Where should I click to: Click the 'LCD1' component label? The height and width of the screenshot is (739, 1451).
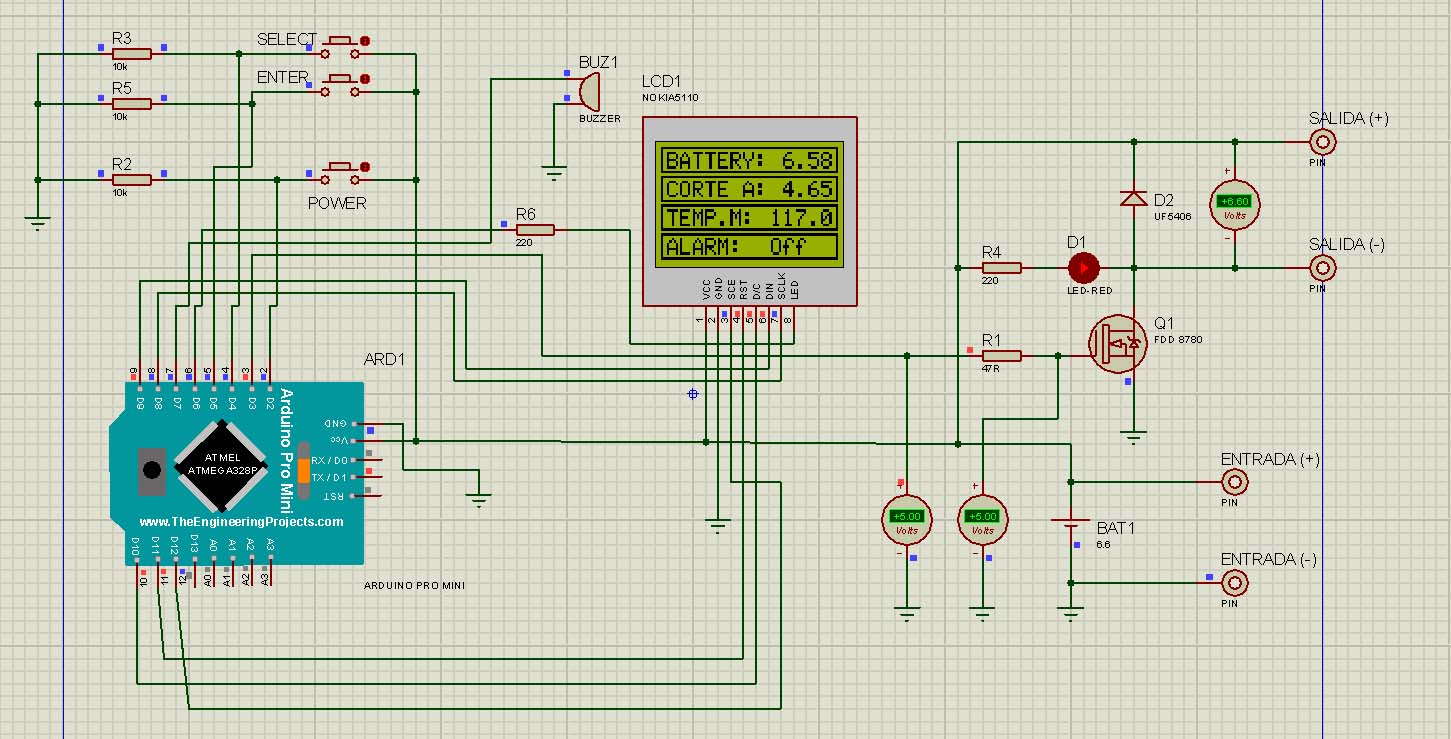(x=662, y=81)
